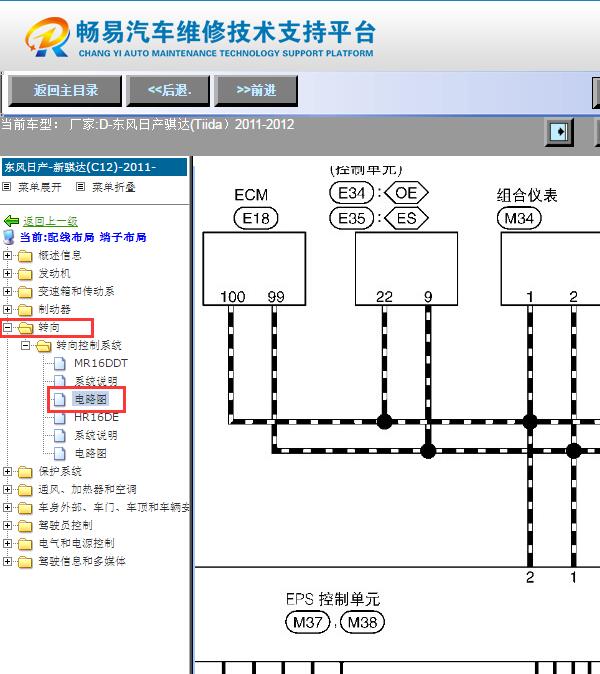The width and height of the screenshot is (600, 674).
Task: Select the highlighted 电路图 tree item
Action: (x=91, y=399)
